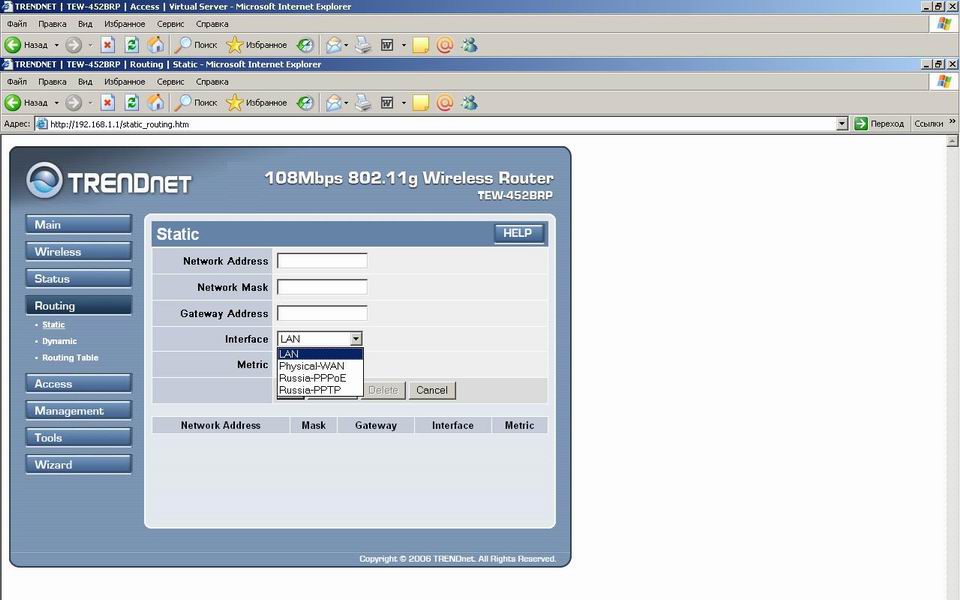Click the HELP button
This screenshot has width=960, height=600.
coord(518,233)
